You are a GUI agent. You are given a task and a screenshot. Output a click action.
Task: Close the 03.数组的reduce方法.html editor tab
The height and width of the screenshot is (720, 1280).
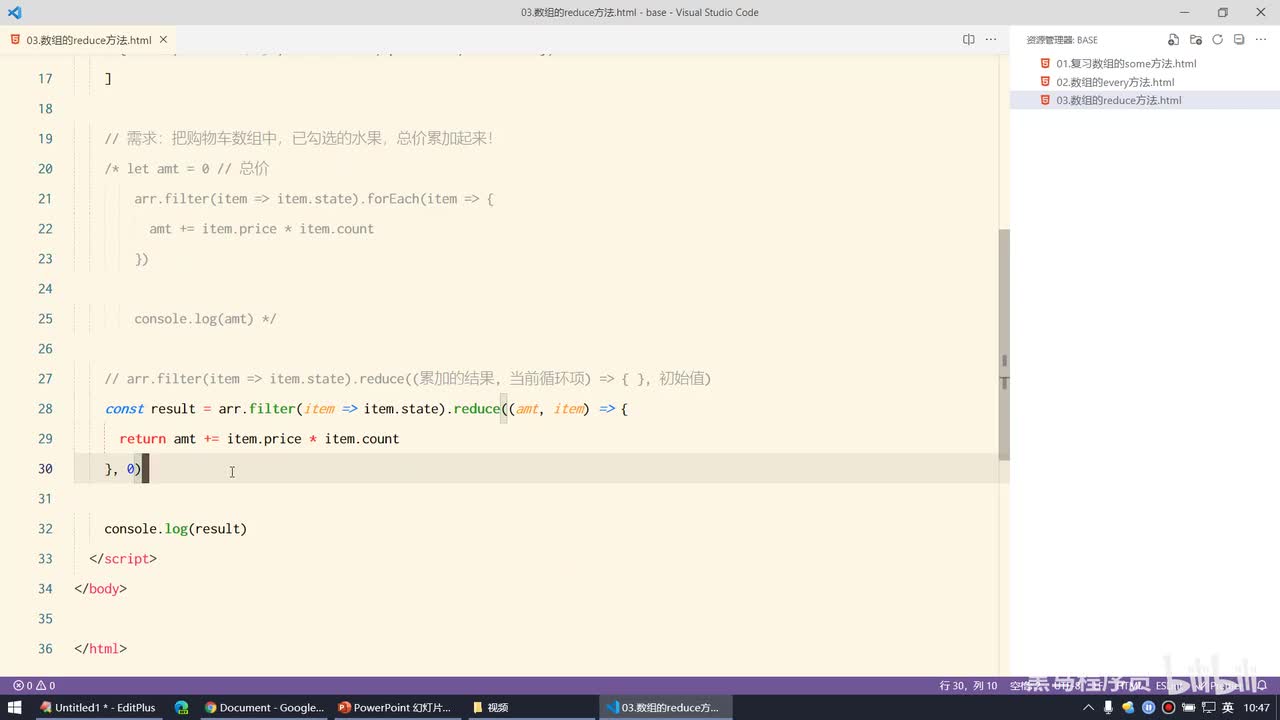tap(162, 40)
